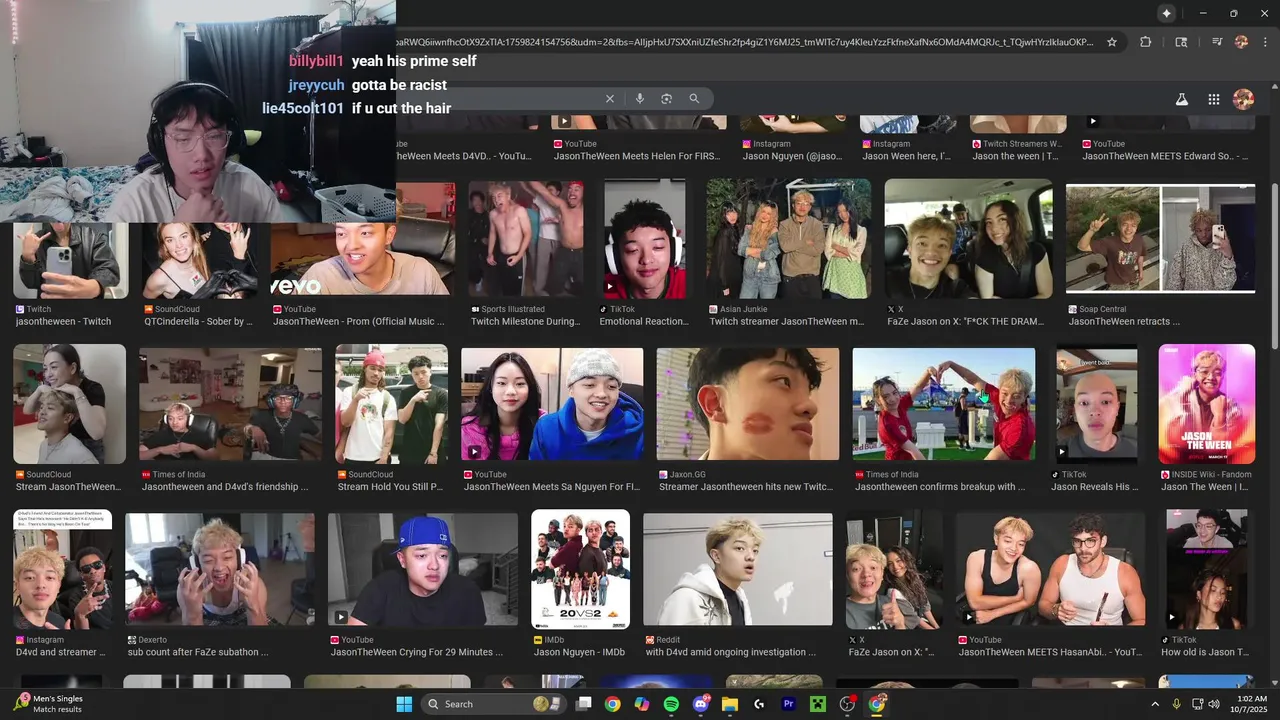Open the Asian Junkie Twitch streamer result
This screenshot has width=1280, height=720.
(789, 239)
